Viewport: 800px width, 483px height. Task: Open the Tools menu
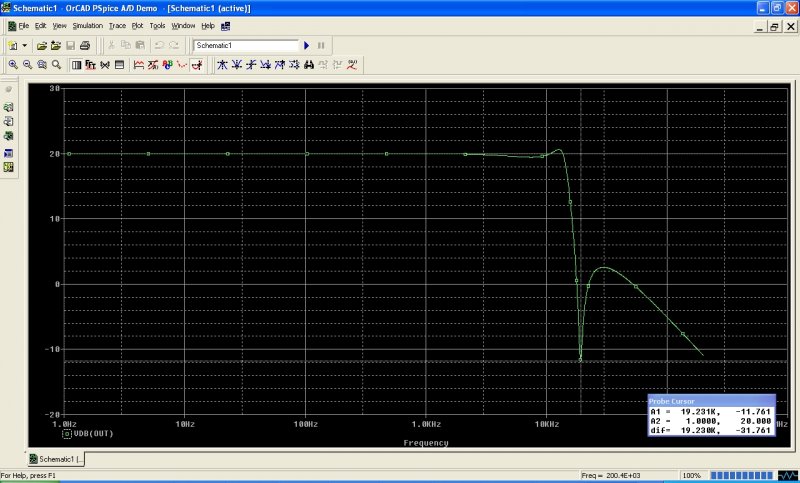point(157,26)
